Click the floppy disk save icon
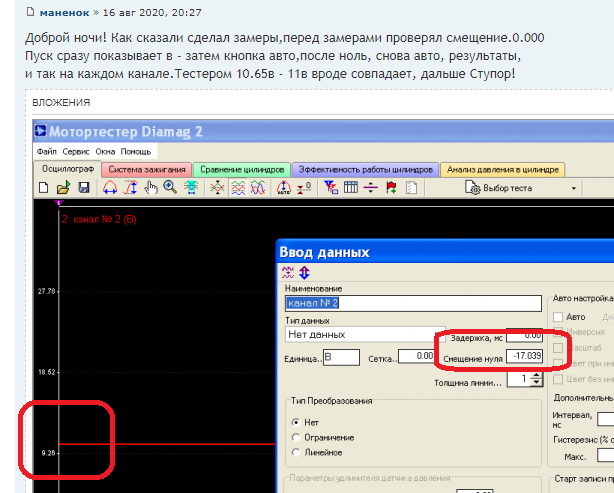This screenshot has width=614, height=493. 84,188
